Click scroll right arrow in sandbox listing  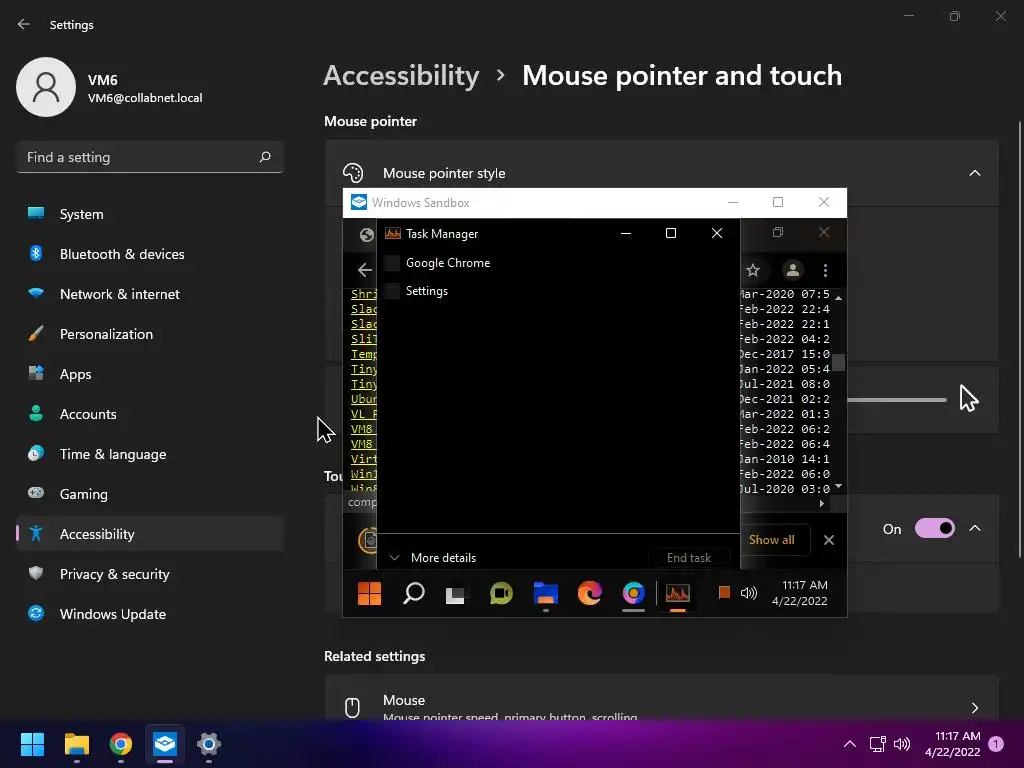point(822,504)
